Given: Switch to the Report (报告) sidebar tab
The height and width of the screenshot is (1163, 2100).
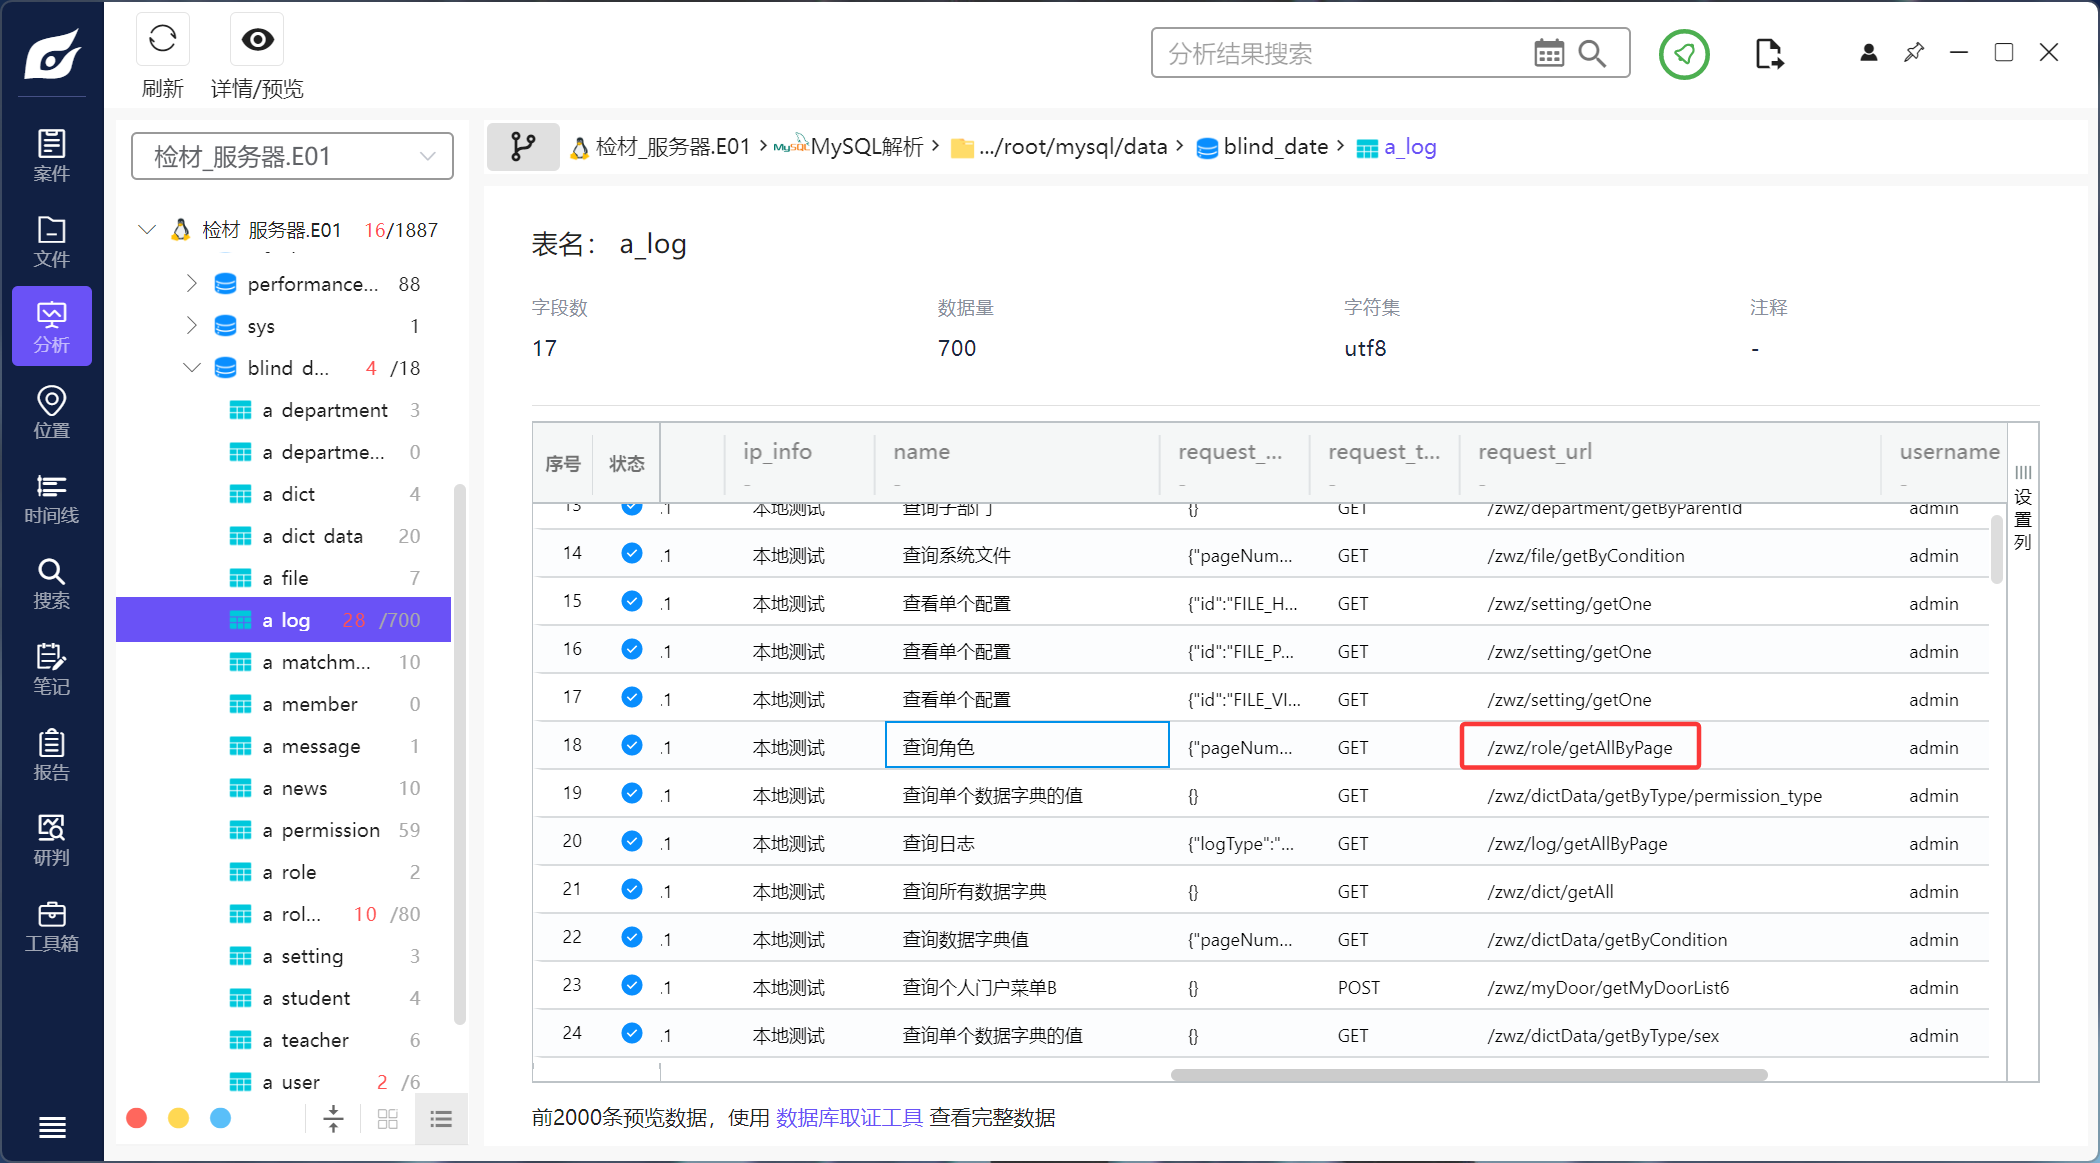Looking at the screenshot, I should (51, 755).
